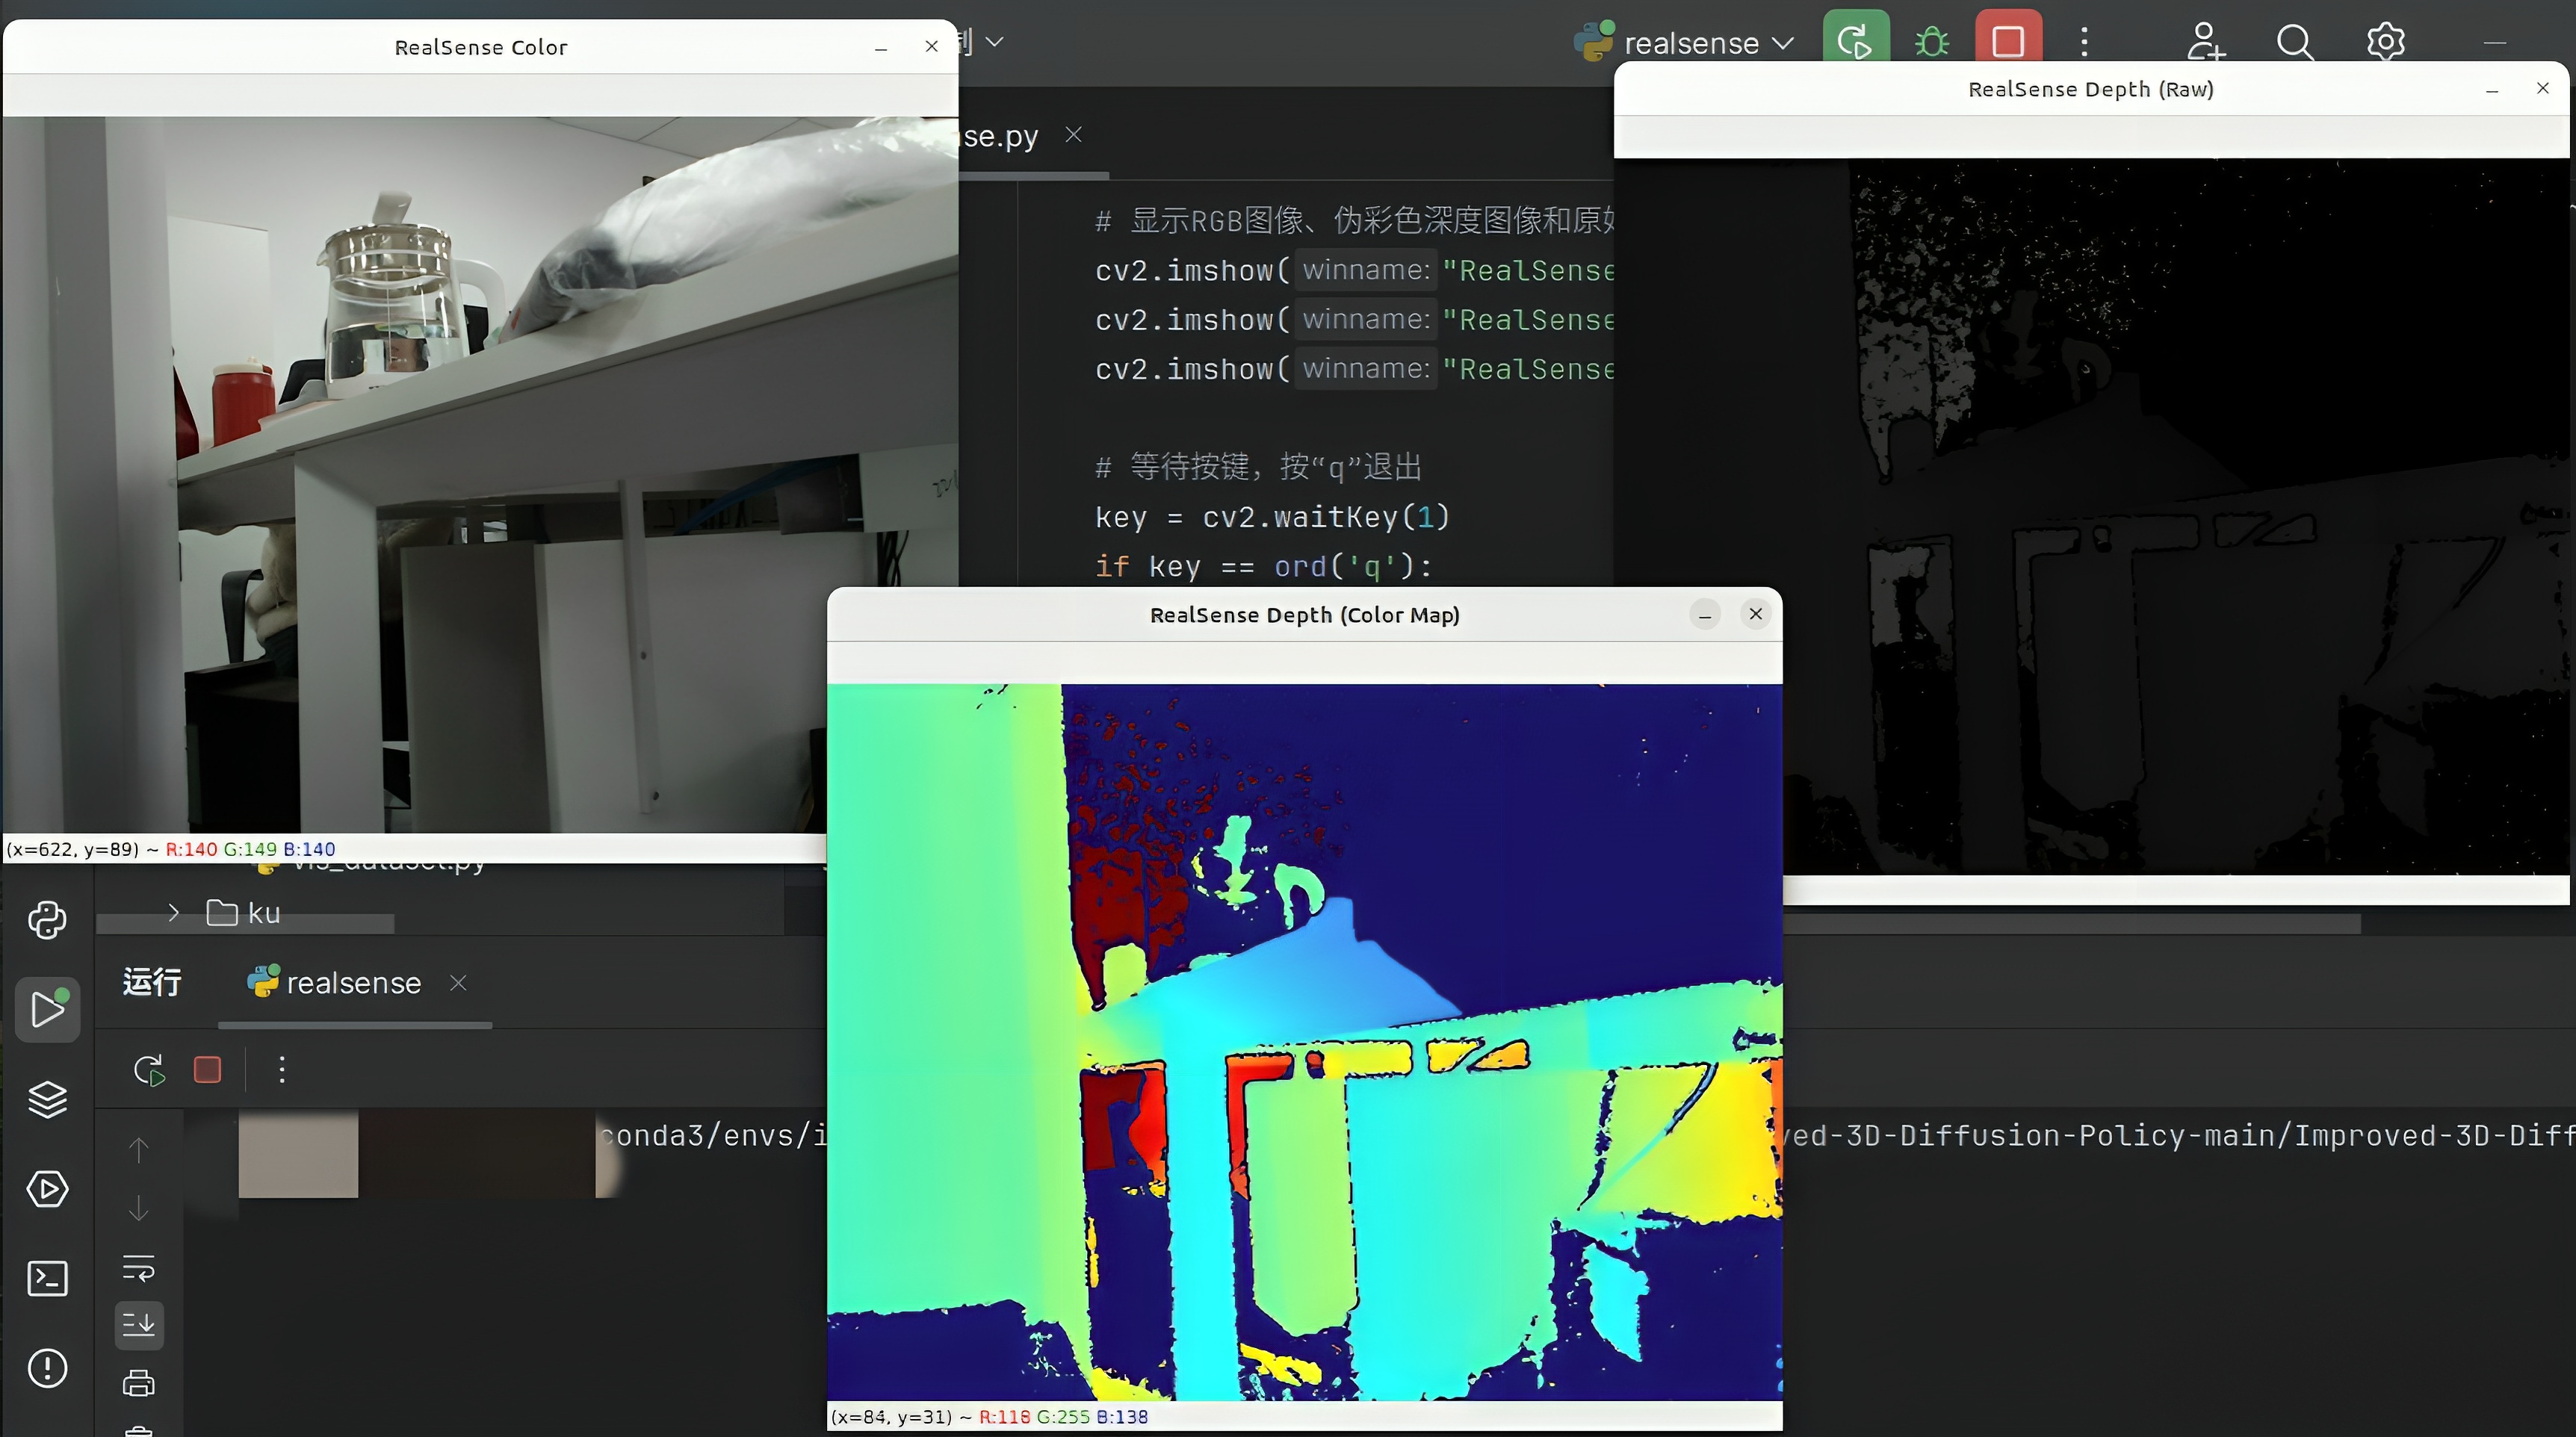Click the stop button in run panel toolbar
The image size is (2576, 1437).
[x=207, y=1070]
